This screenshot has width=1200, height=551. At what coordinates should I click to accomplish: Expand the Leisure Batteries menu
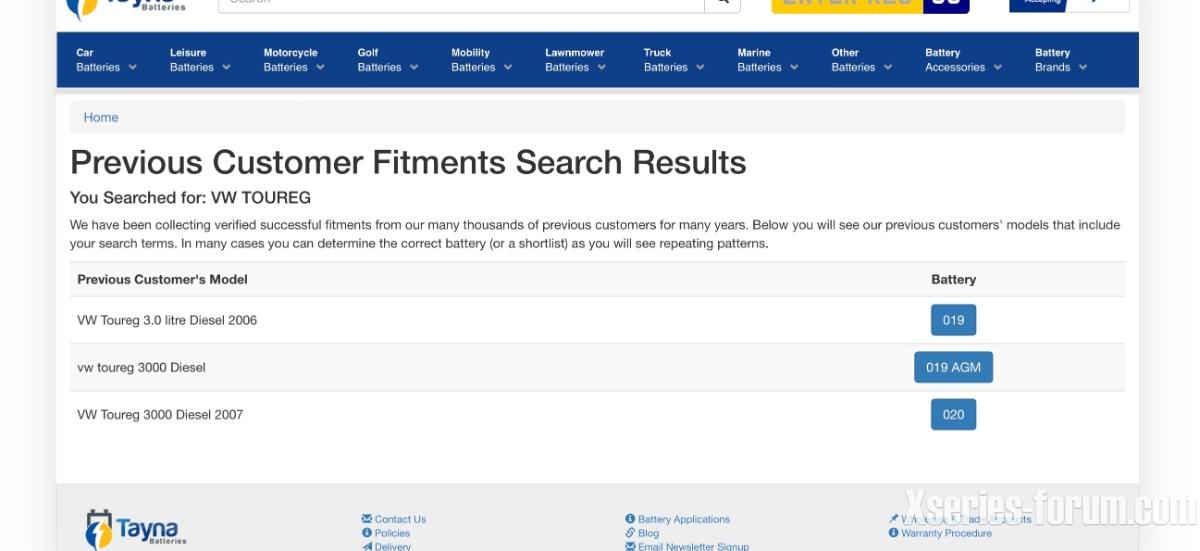click(200, 60)
